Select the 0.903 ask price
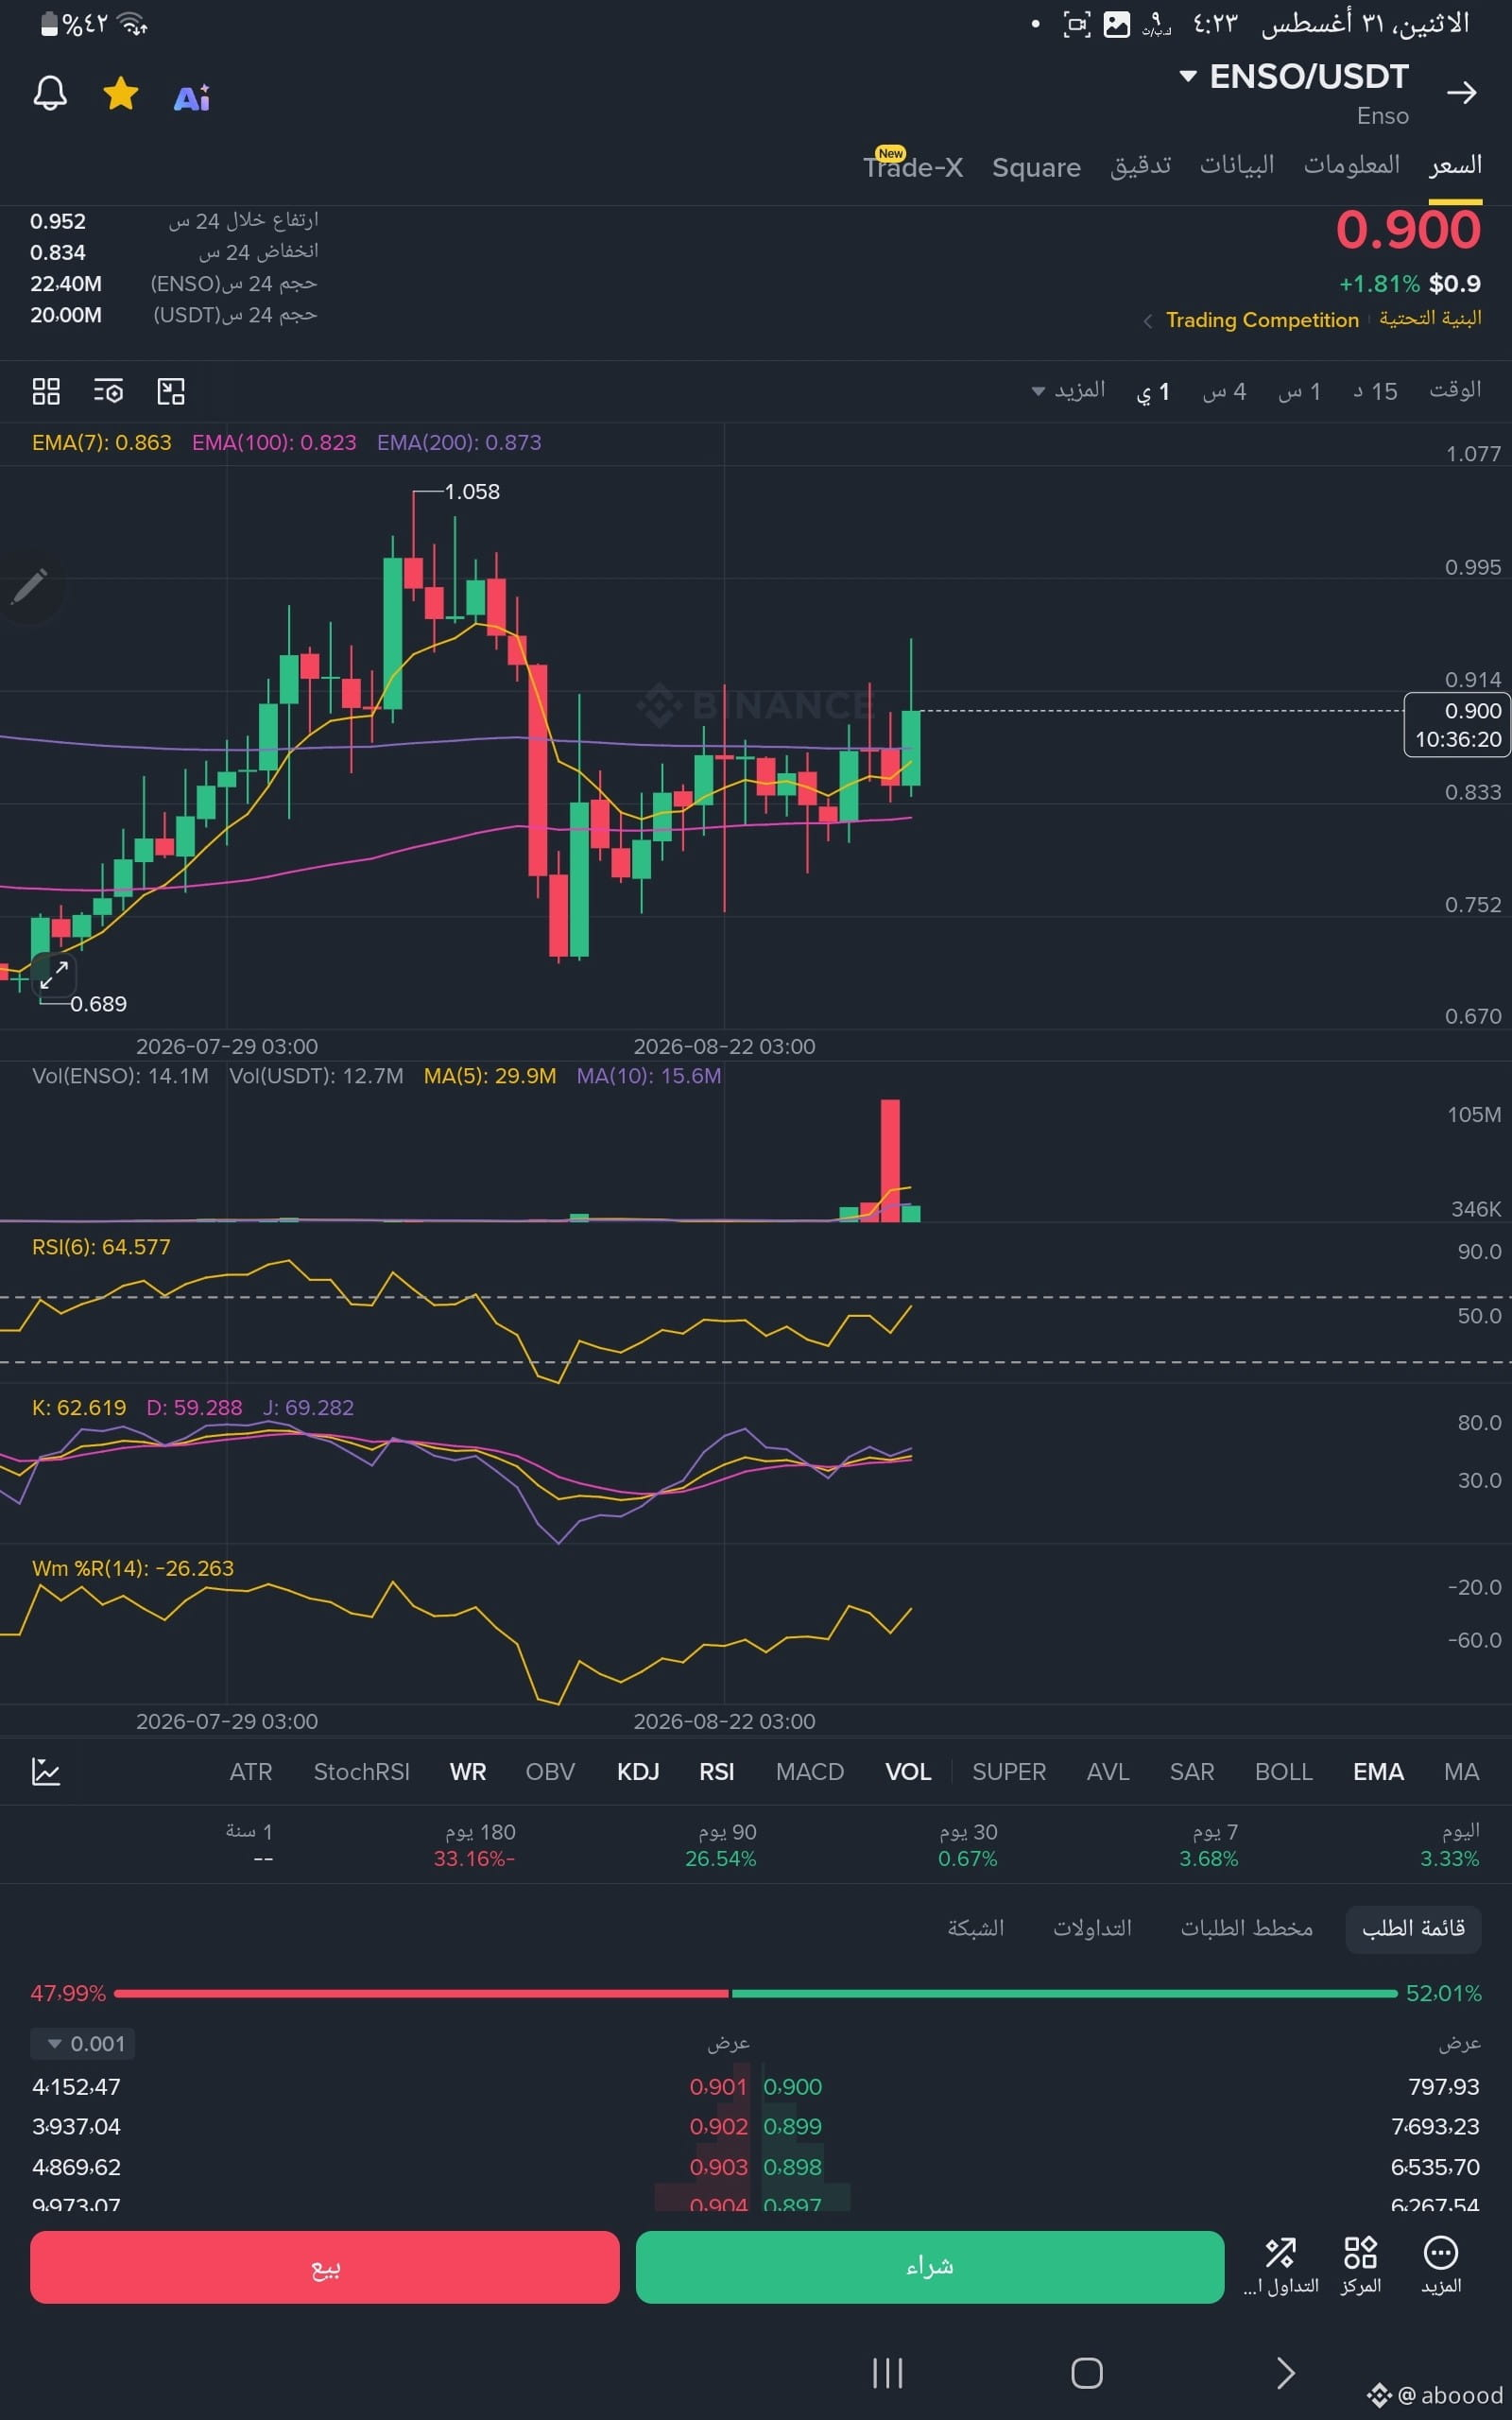Viewport: 1512px width, 2420px height. pyautogui.click(x=718, y=2167)
